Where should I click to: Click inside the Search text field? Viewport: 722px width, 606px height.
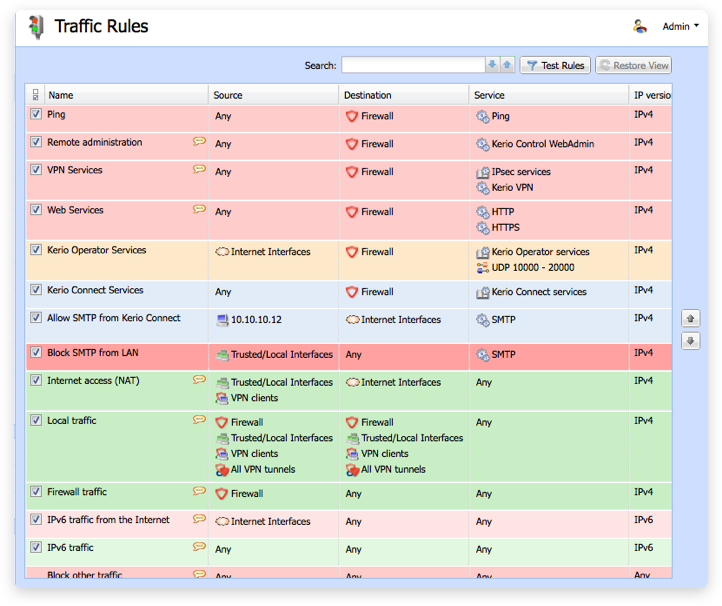tap(412, 65)
